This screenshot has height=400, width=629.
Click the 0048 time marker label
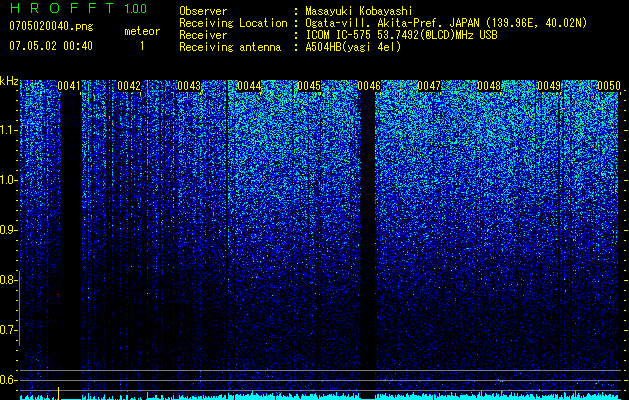coord(489,86)
